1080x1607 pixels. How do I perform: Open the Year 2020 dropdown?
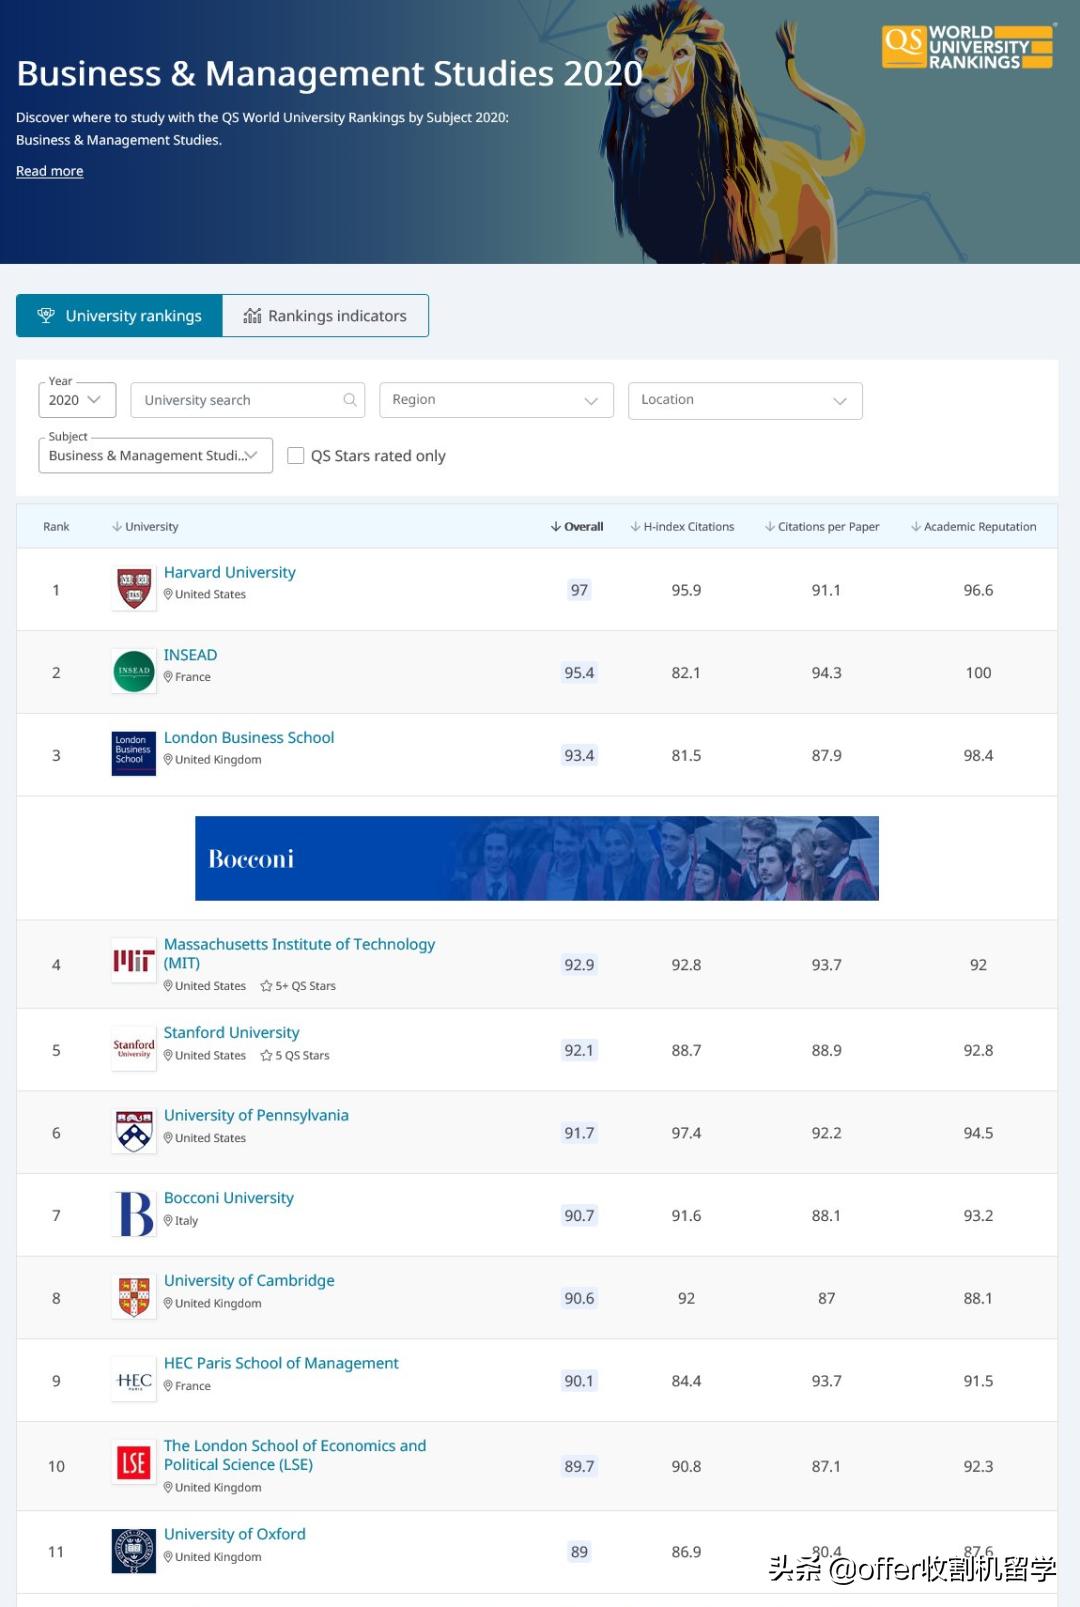(x=77, y=400)
